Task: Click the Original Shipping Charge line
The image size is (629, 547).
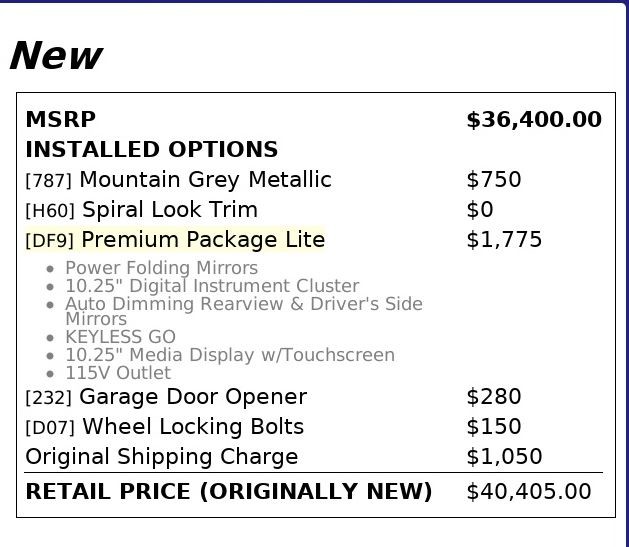Action: coord(161,457)
